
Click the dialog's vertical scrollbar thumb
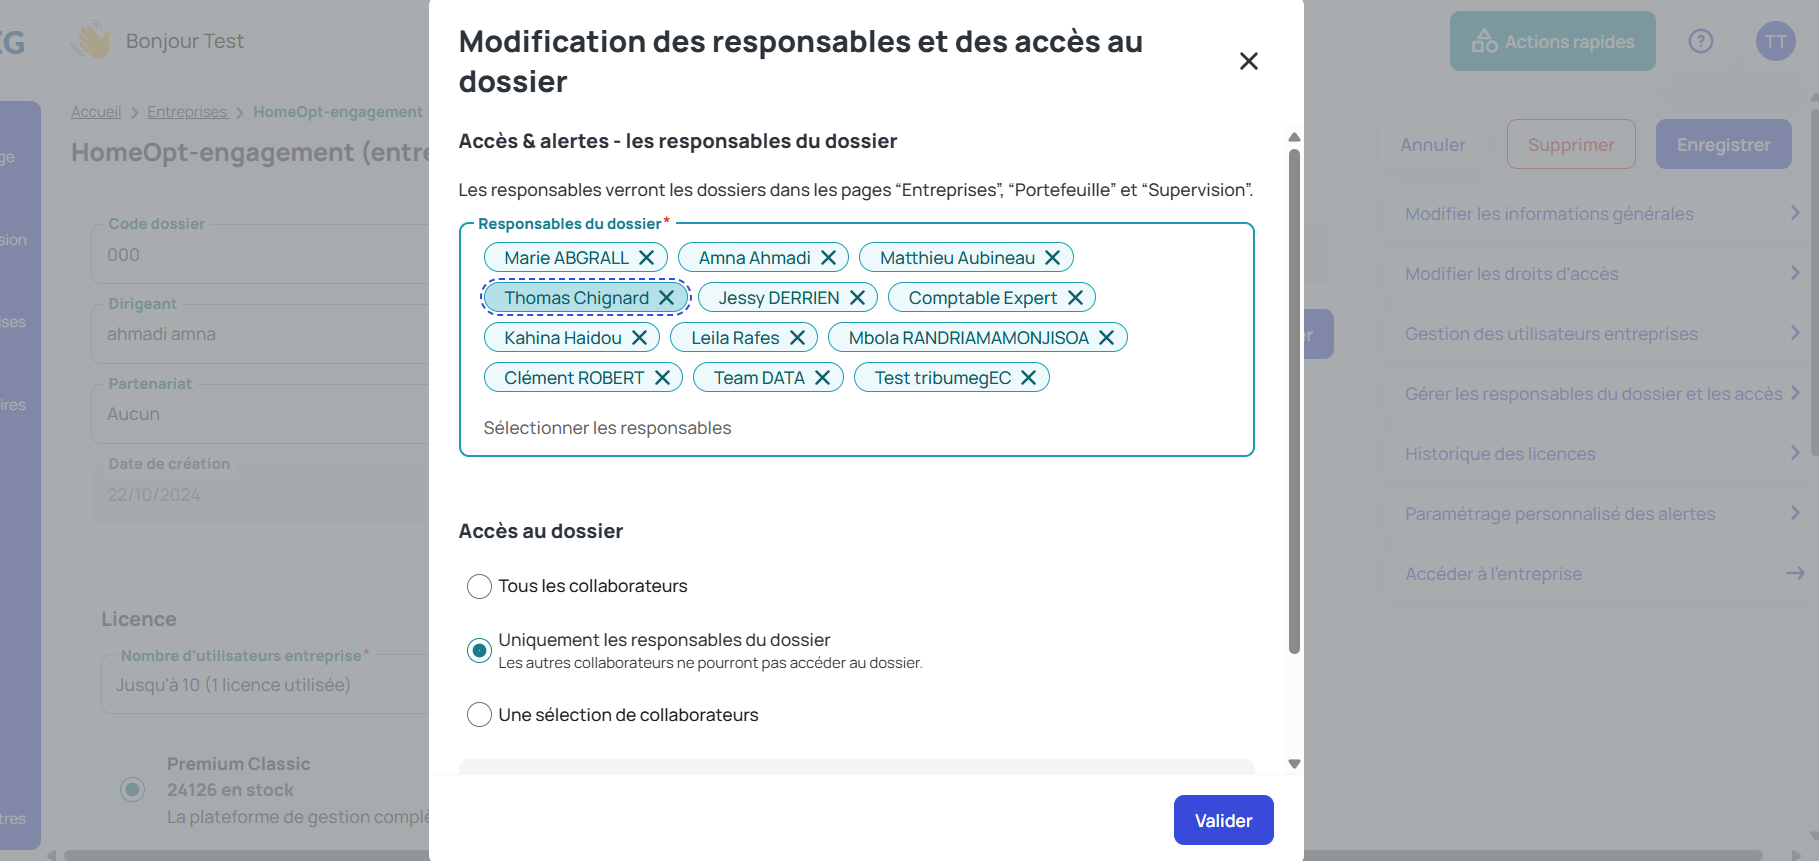(x=1294, y=401)
